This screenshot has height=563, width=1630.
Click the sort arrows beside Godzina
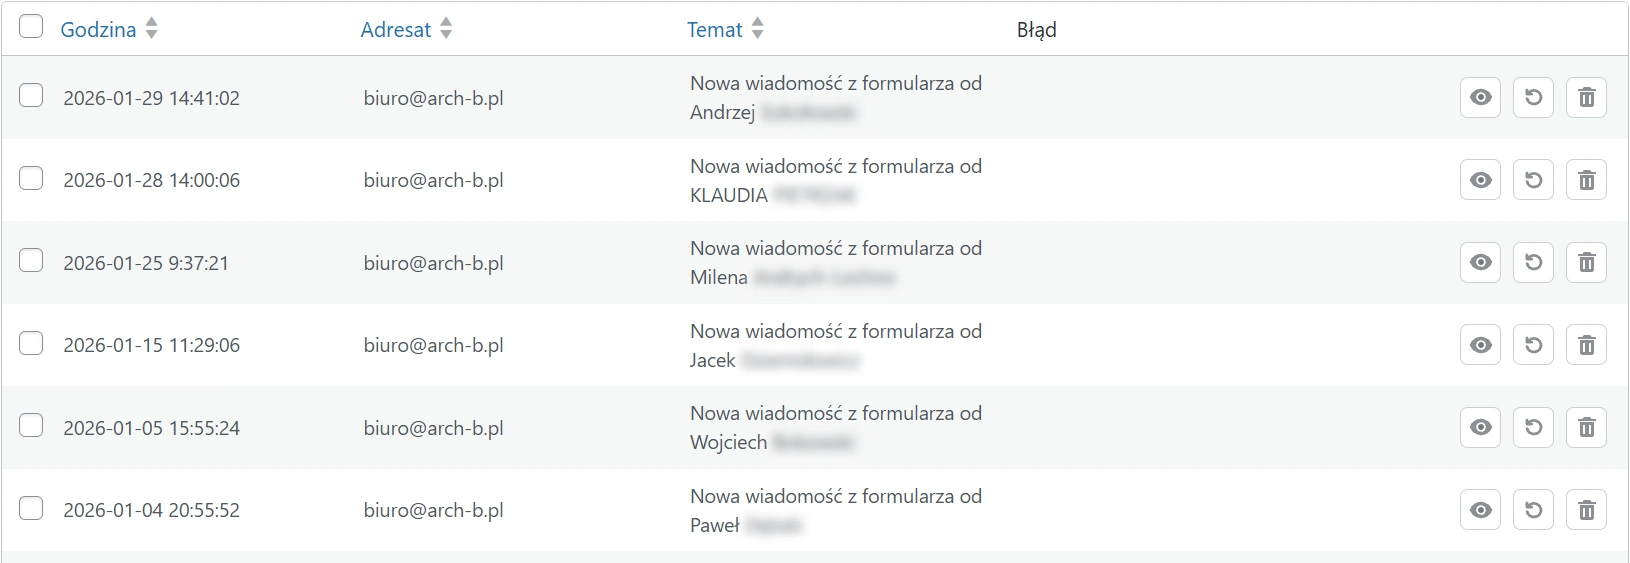(x=152, y=29)
